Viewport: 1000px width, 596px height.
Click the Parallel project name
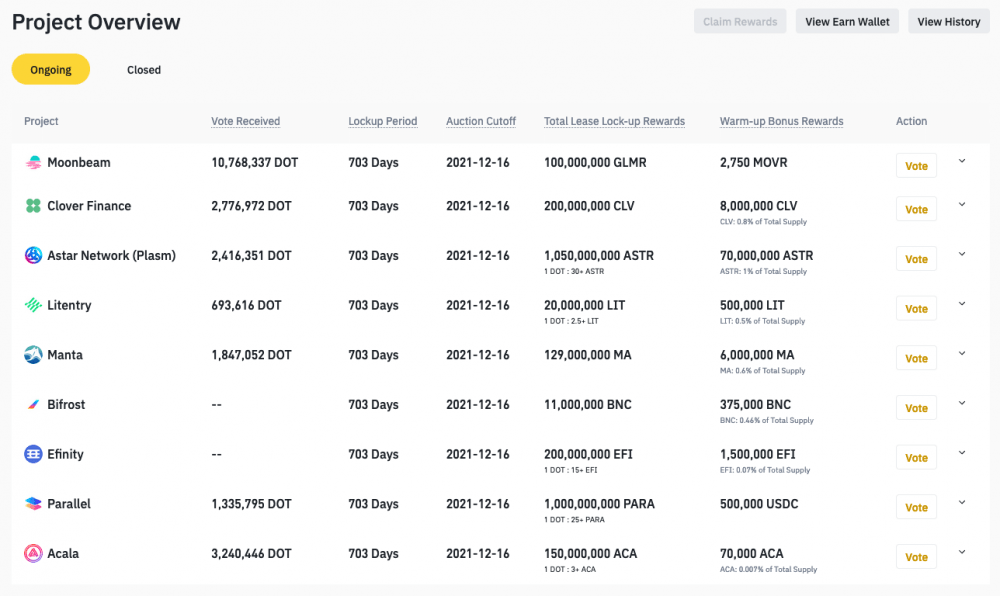(x=69, y=504)
